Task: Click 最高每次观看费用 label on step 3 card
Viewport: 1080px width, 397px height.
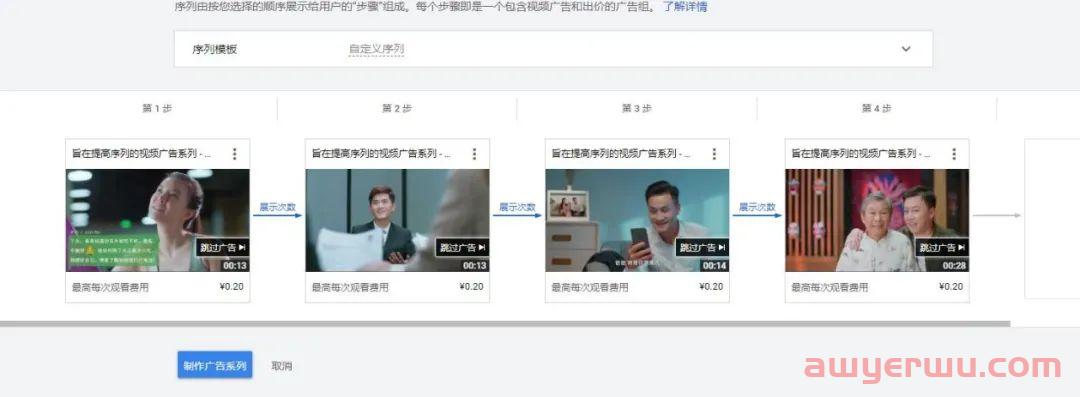Action: (590, 287)
